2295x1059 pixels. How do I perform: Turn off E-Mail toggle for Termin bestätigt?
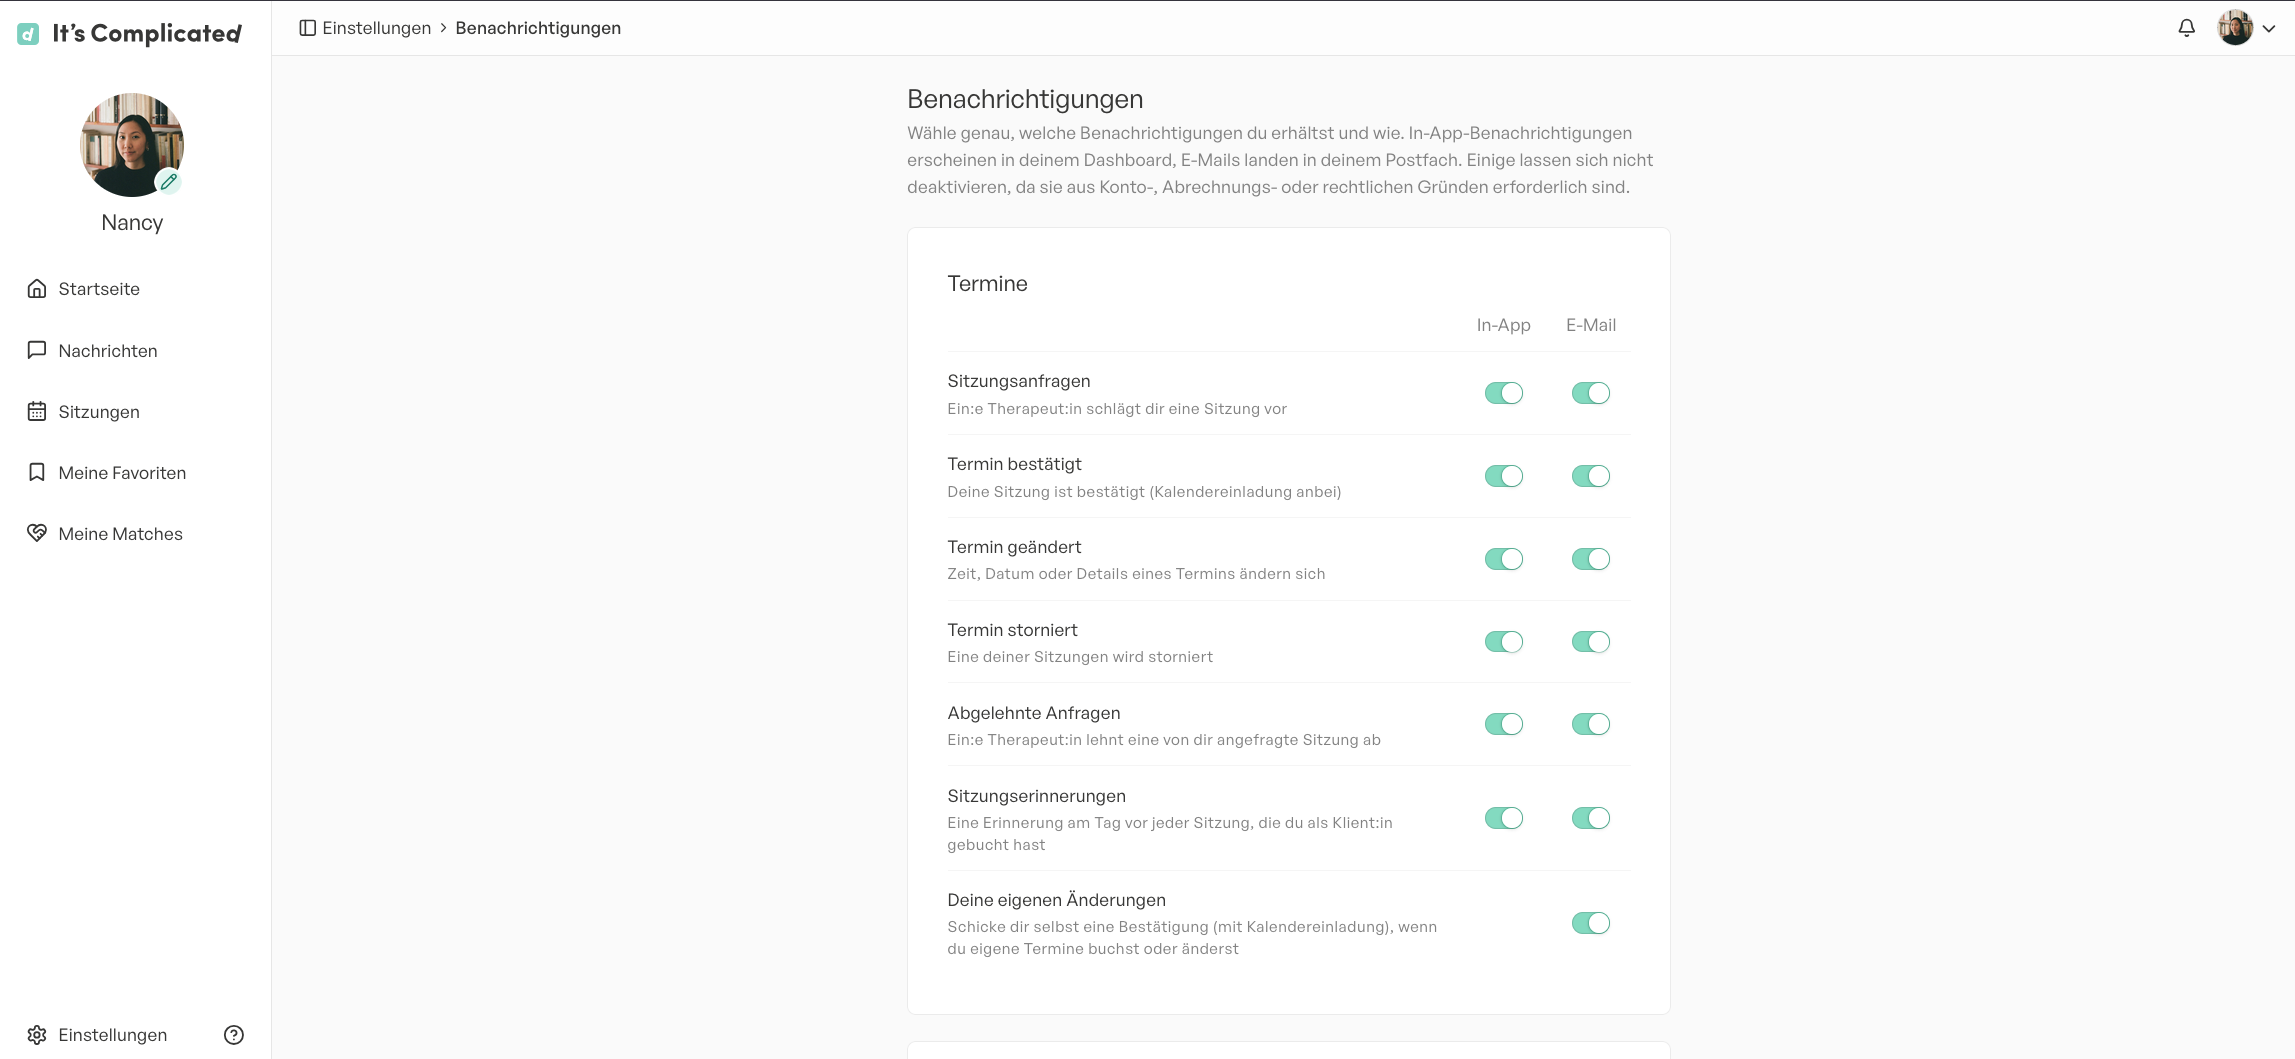(x=1590, y=476)
